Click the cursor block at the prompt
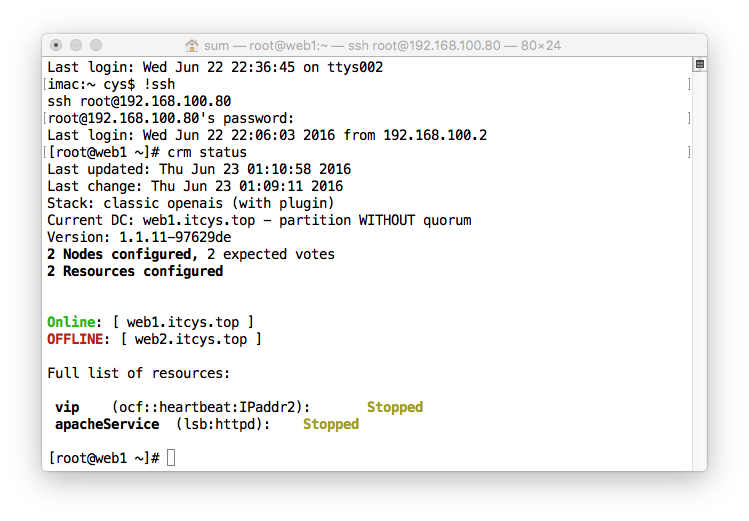 [171, 457]
